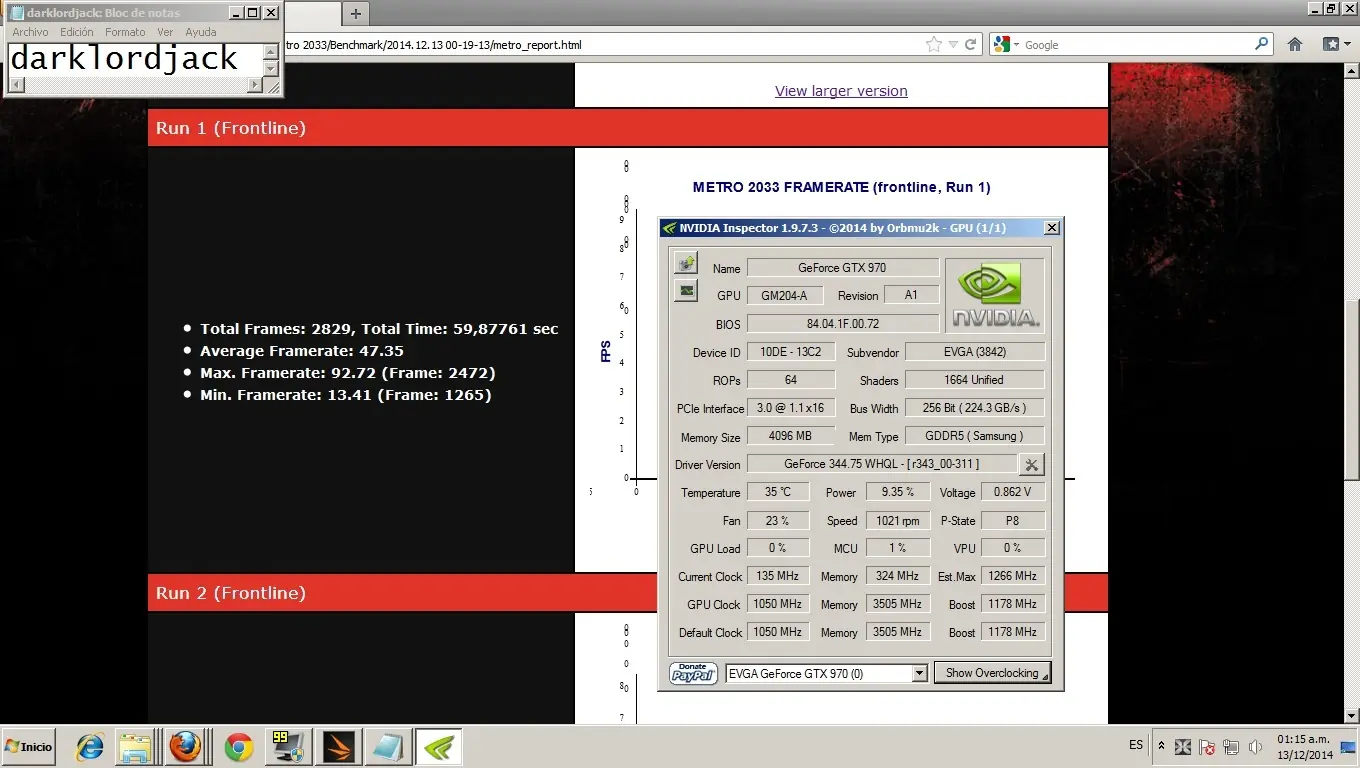Image resolution: width=1360 pixels, height=768 pixels.
Task: Open driver profile settings wrench icon
Action: pos(1031,464)
